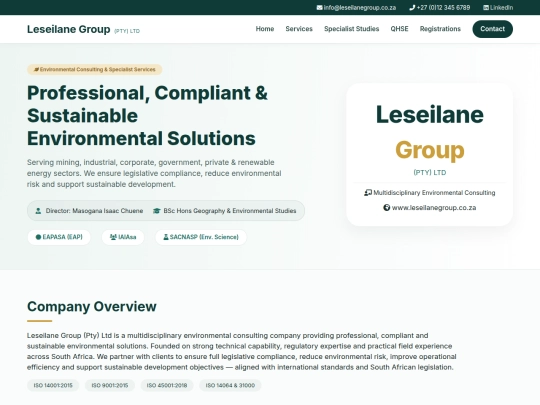The image size is (540, 405).
Task: Click the Company Overview heading
Action: [x=92, y=307]
